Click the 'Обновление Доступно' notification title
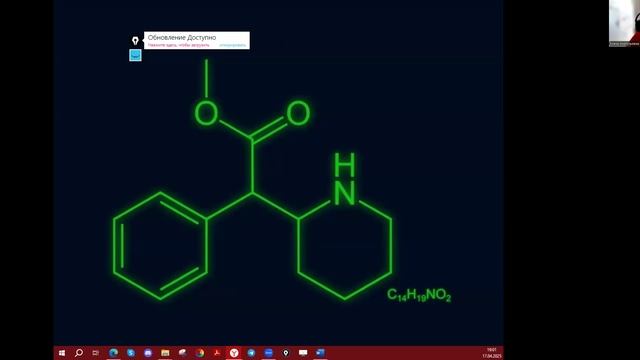 [182, 37]
